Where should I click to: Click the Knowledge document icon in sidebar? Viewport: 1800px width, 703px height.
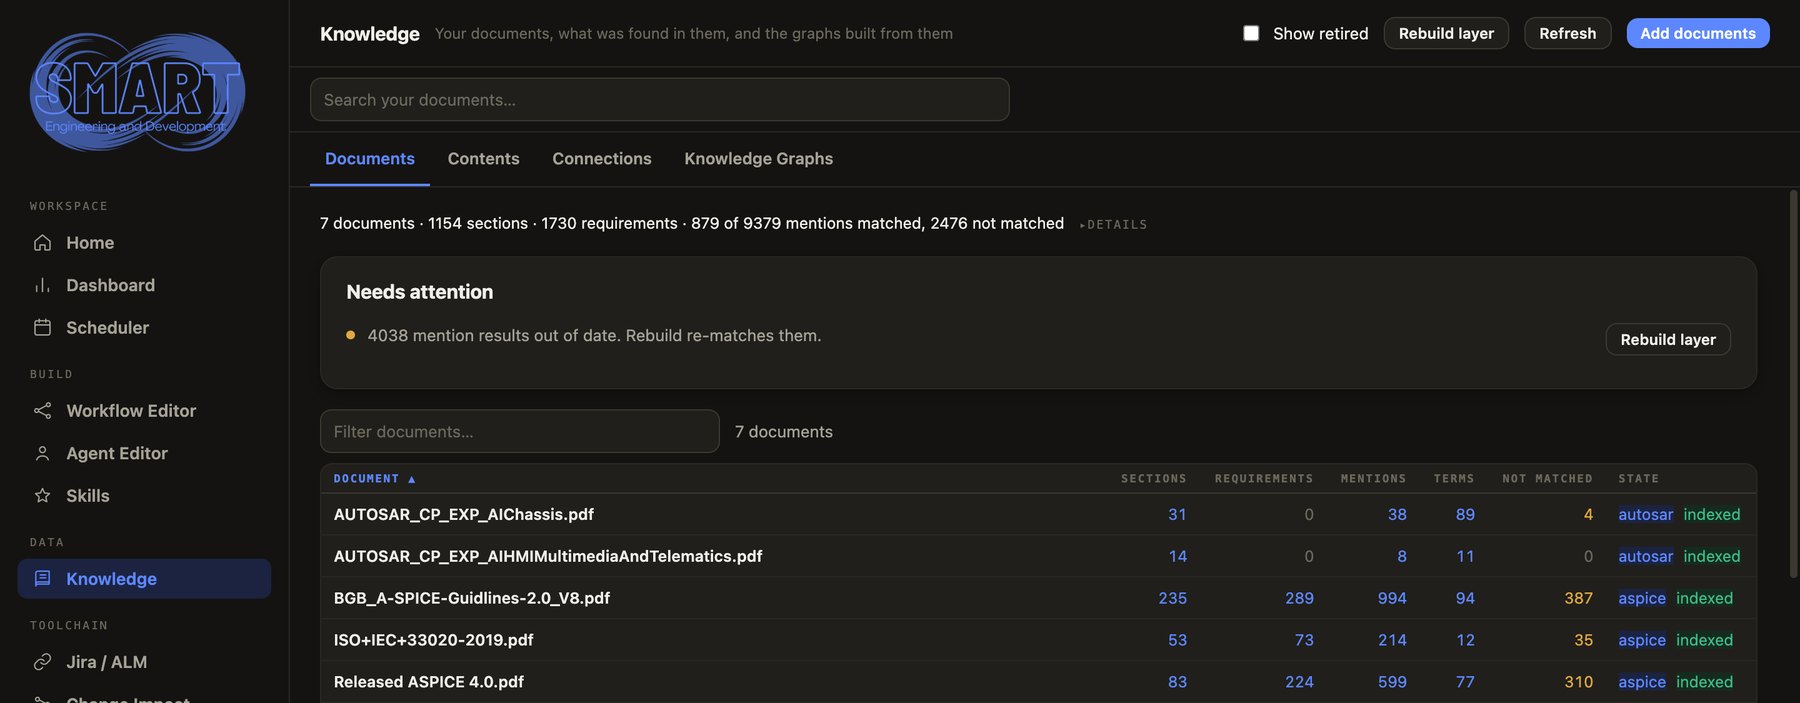pyautogui.click(x=42, y=578)
